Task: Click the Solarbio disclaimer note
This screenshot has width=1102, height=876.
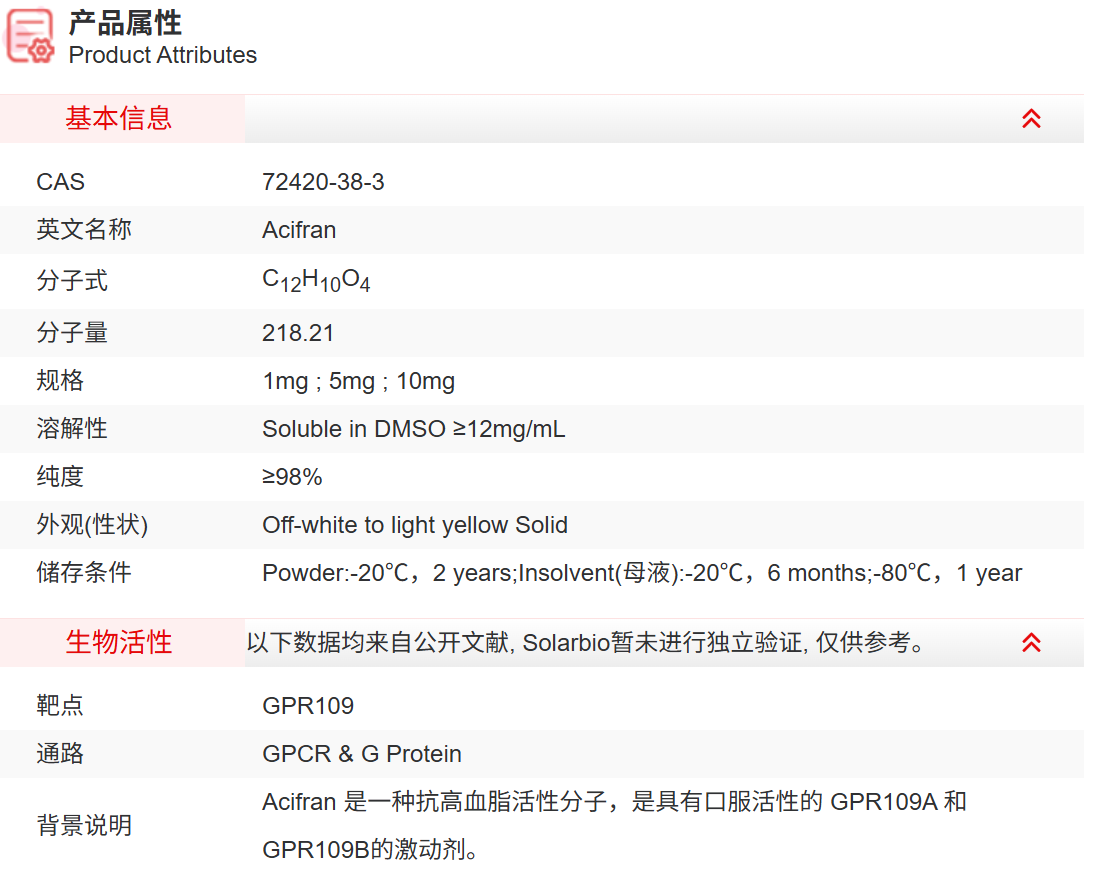Action: click(x=586, y=643)
